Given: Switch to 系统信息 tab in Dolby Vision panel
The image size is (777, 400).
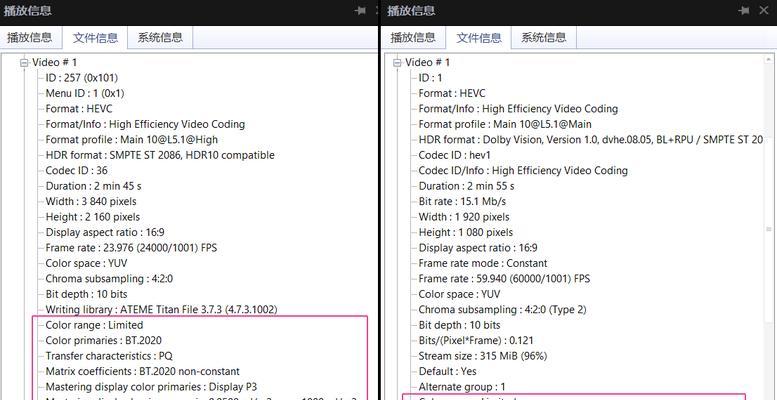Looking at the screenshot, I should point(544,37).
